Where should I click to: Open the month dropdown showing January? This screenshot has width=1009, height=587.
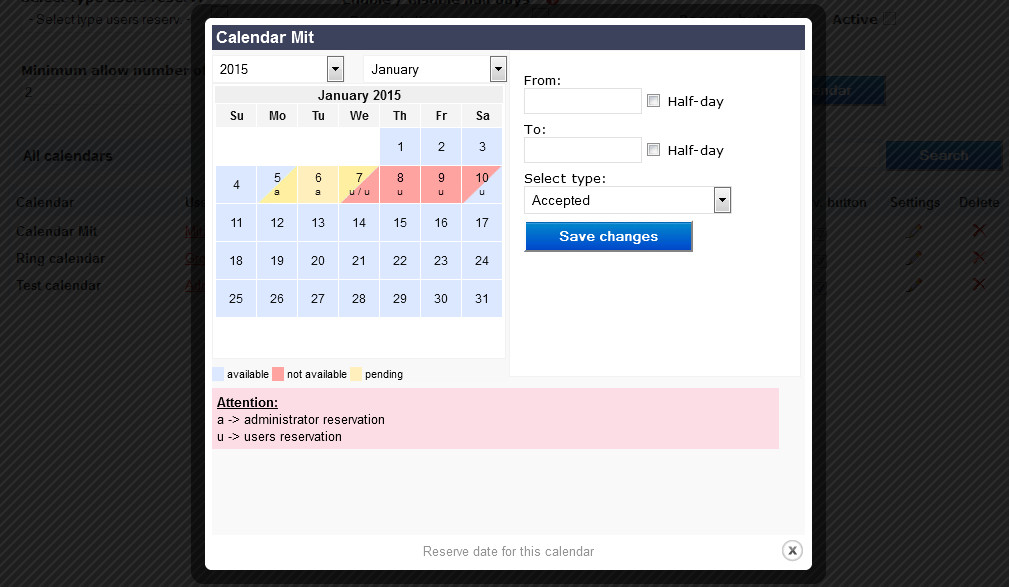498,69
